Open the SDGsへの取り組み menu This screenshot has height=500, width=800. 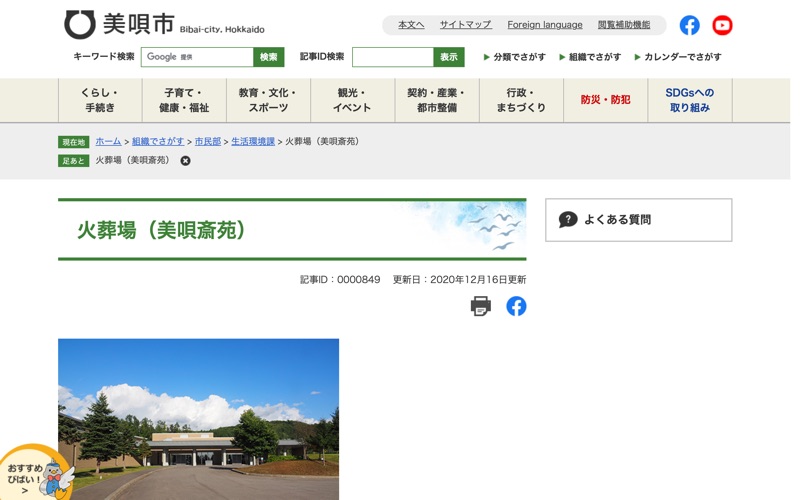[x=690, y=100]
